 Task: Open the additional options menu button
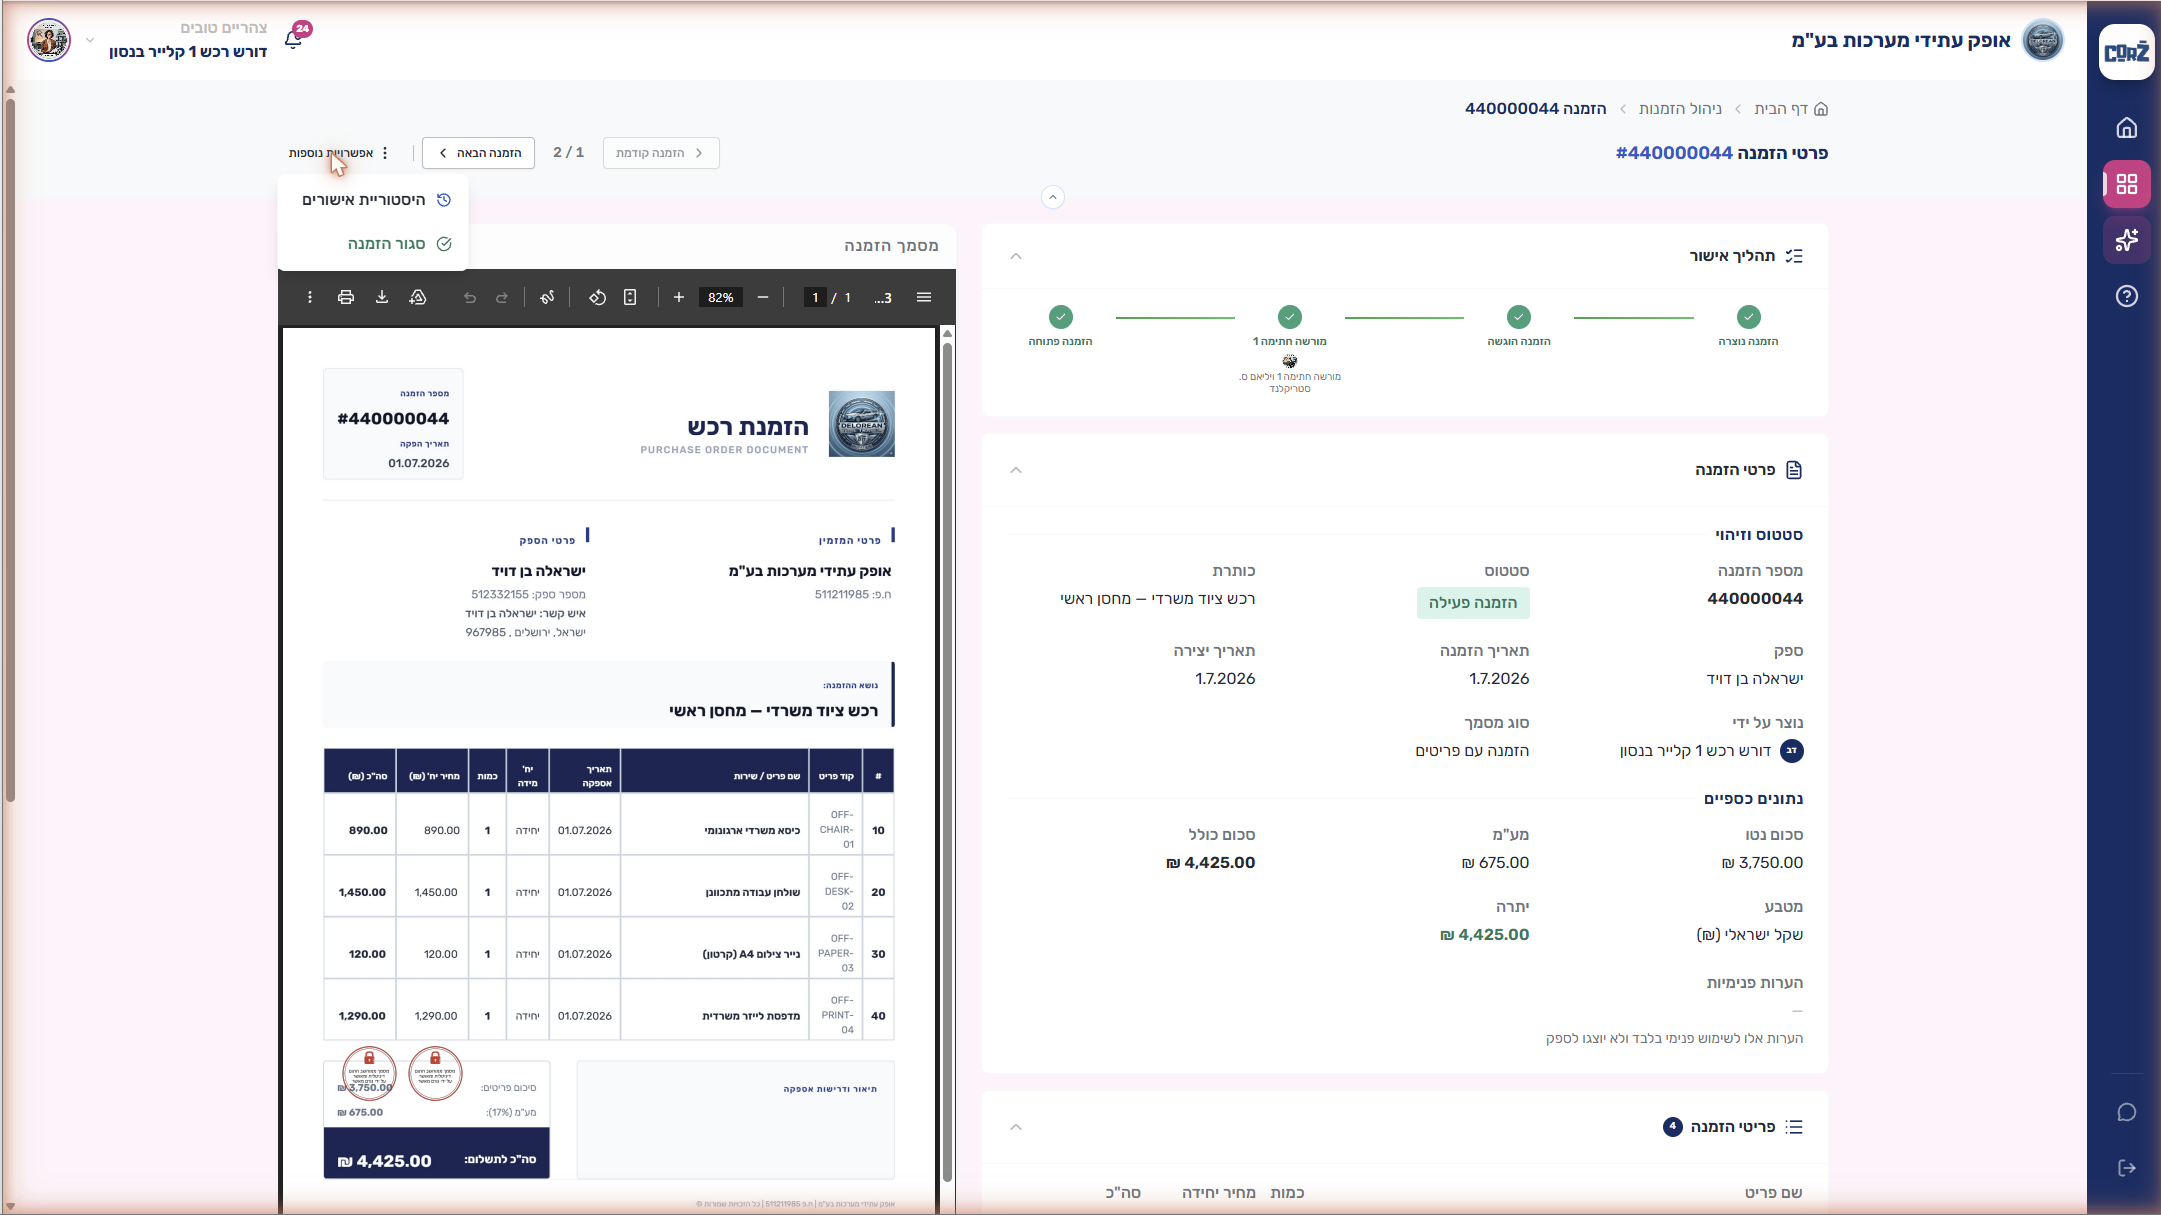click(x=338, y=153)
